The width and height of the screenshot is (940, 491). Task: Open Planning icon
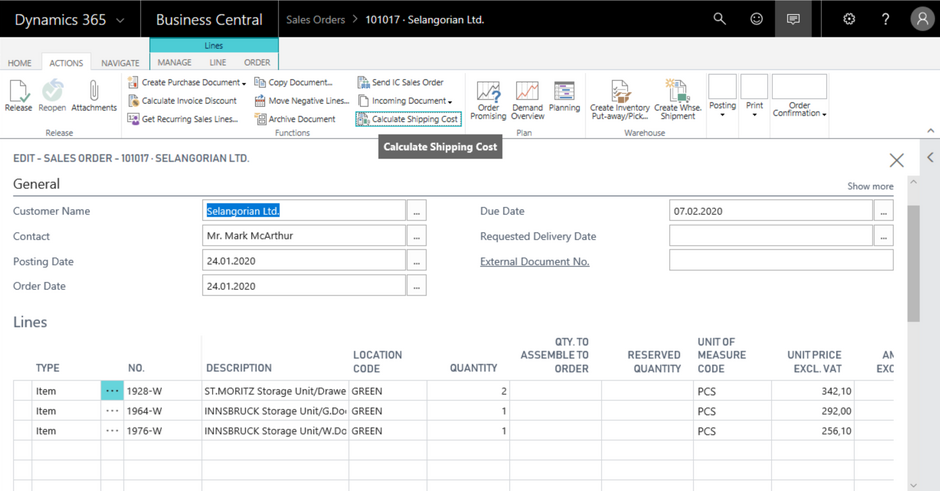[564, 91]
